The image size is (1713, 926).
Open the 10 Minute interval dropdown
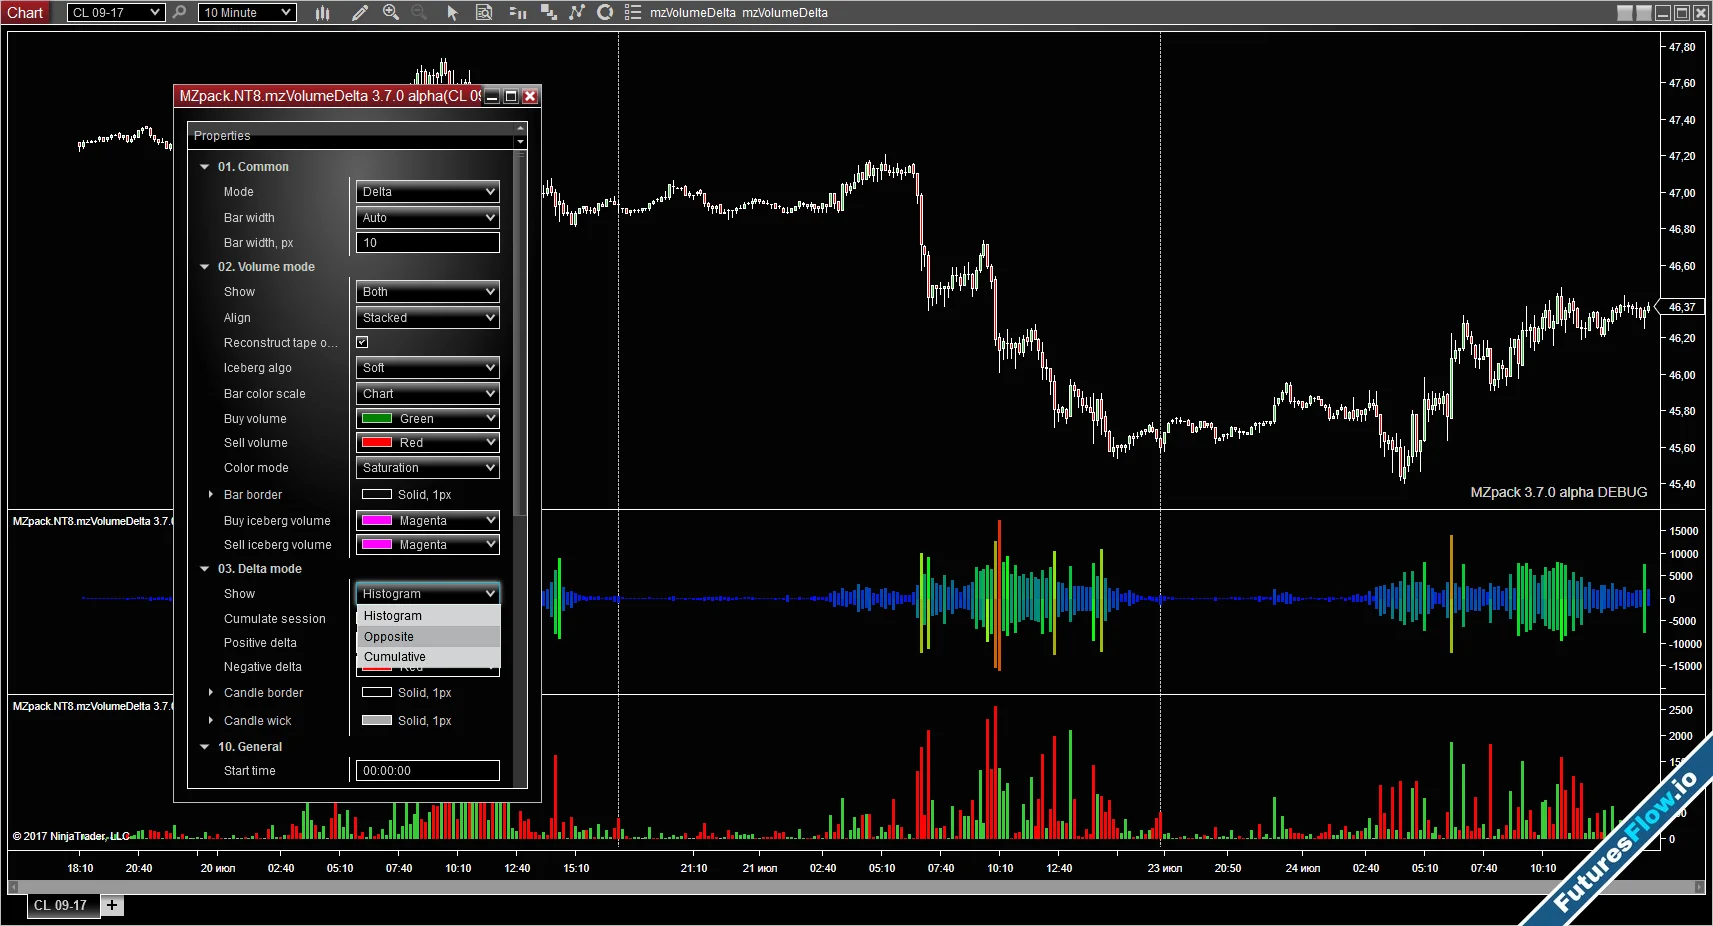247,13
